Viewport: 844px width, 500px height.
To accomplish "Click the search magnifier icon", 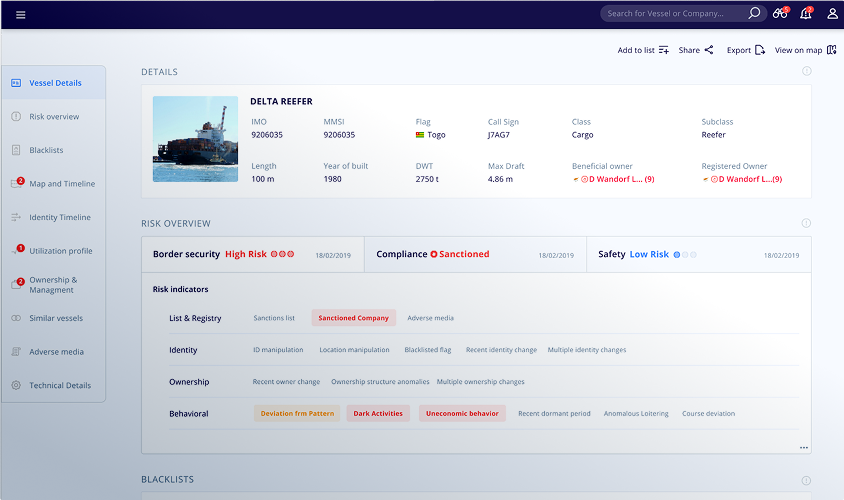I will (x=754, y=13).
